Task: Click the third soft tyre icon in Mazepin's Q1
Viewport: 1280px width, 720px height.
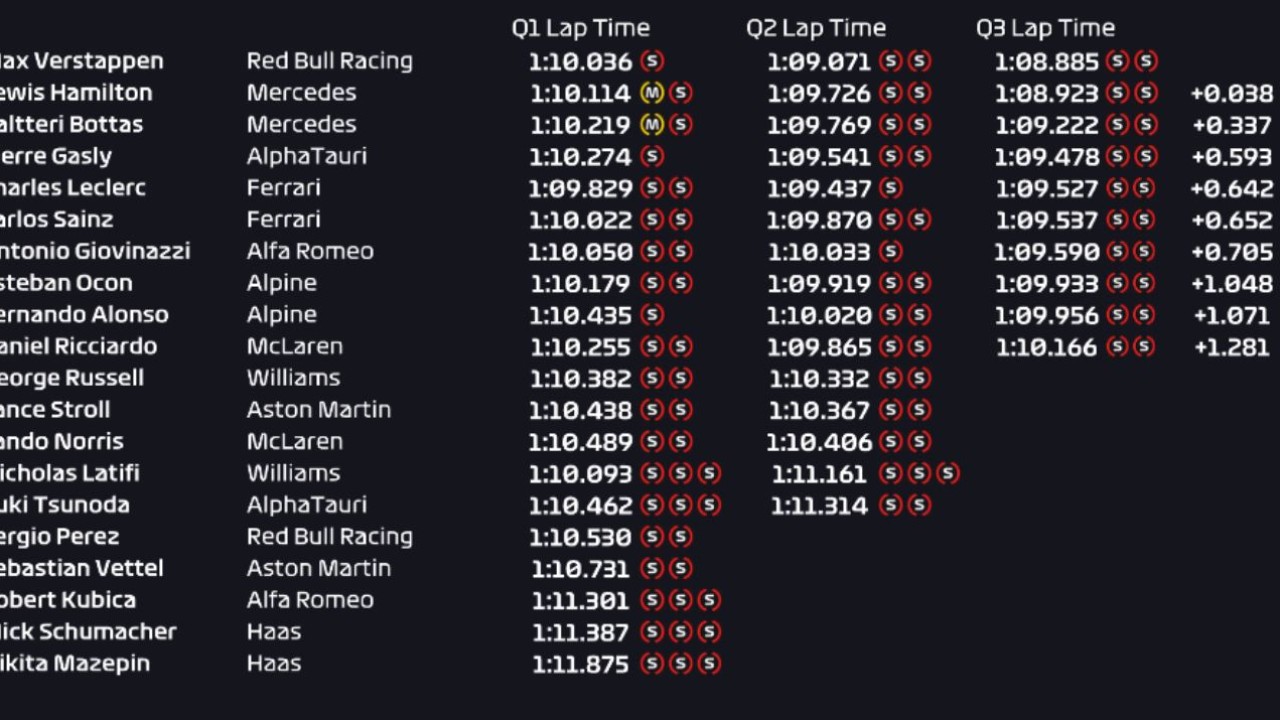Action: pyautogui.click(x=709, y=664)
